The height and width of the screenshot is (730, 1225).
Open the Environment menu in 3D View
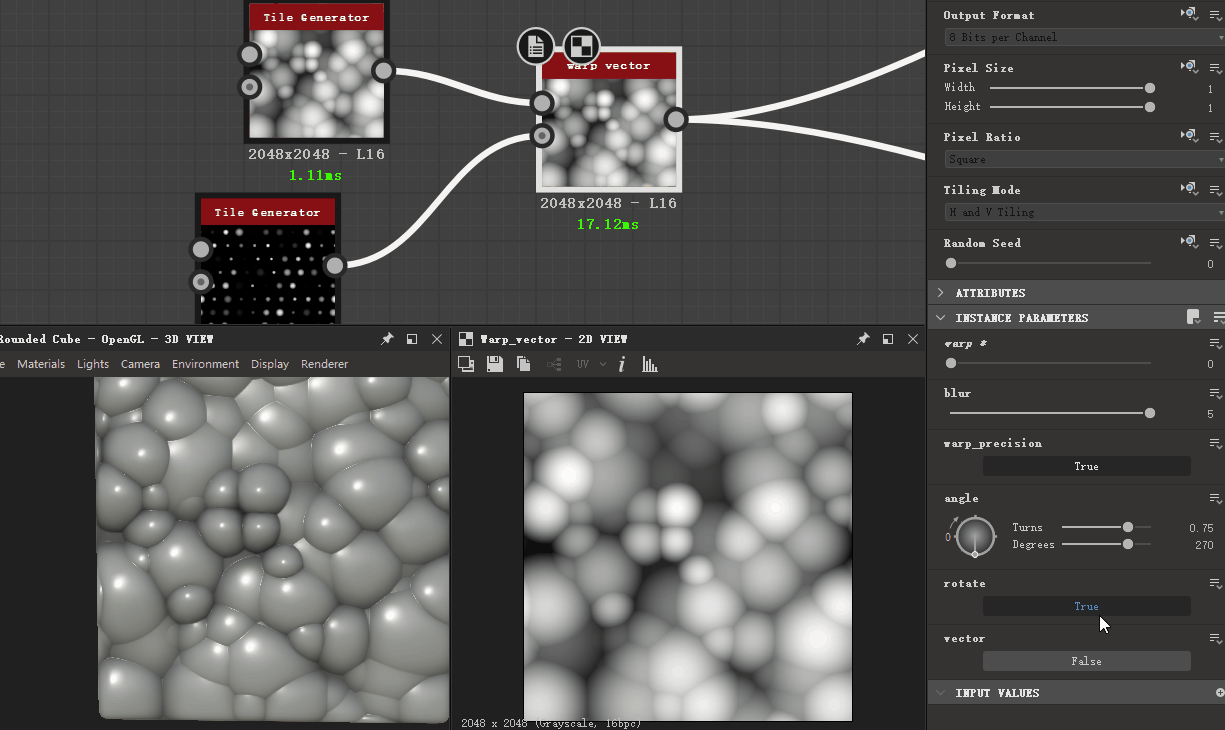click(x=205, y=364)
